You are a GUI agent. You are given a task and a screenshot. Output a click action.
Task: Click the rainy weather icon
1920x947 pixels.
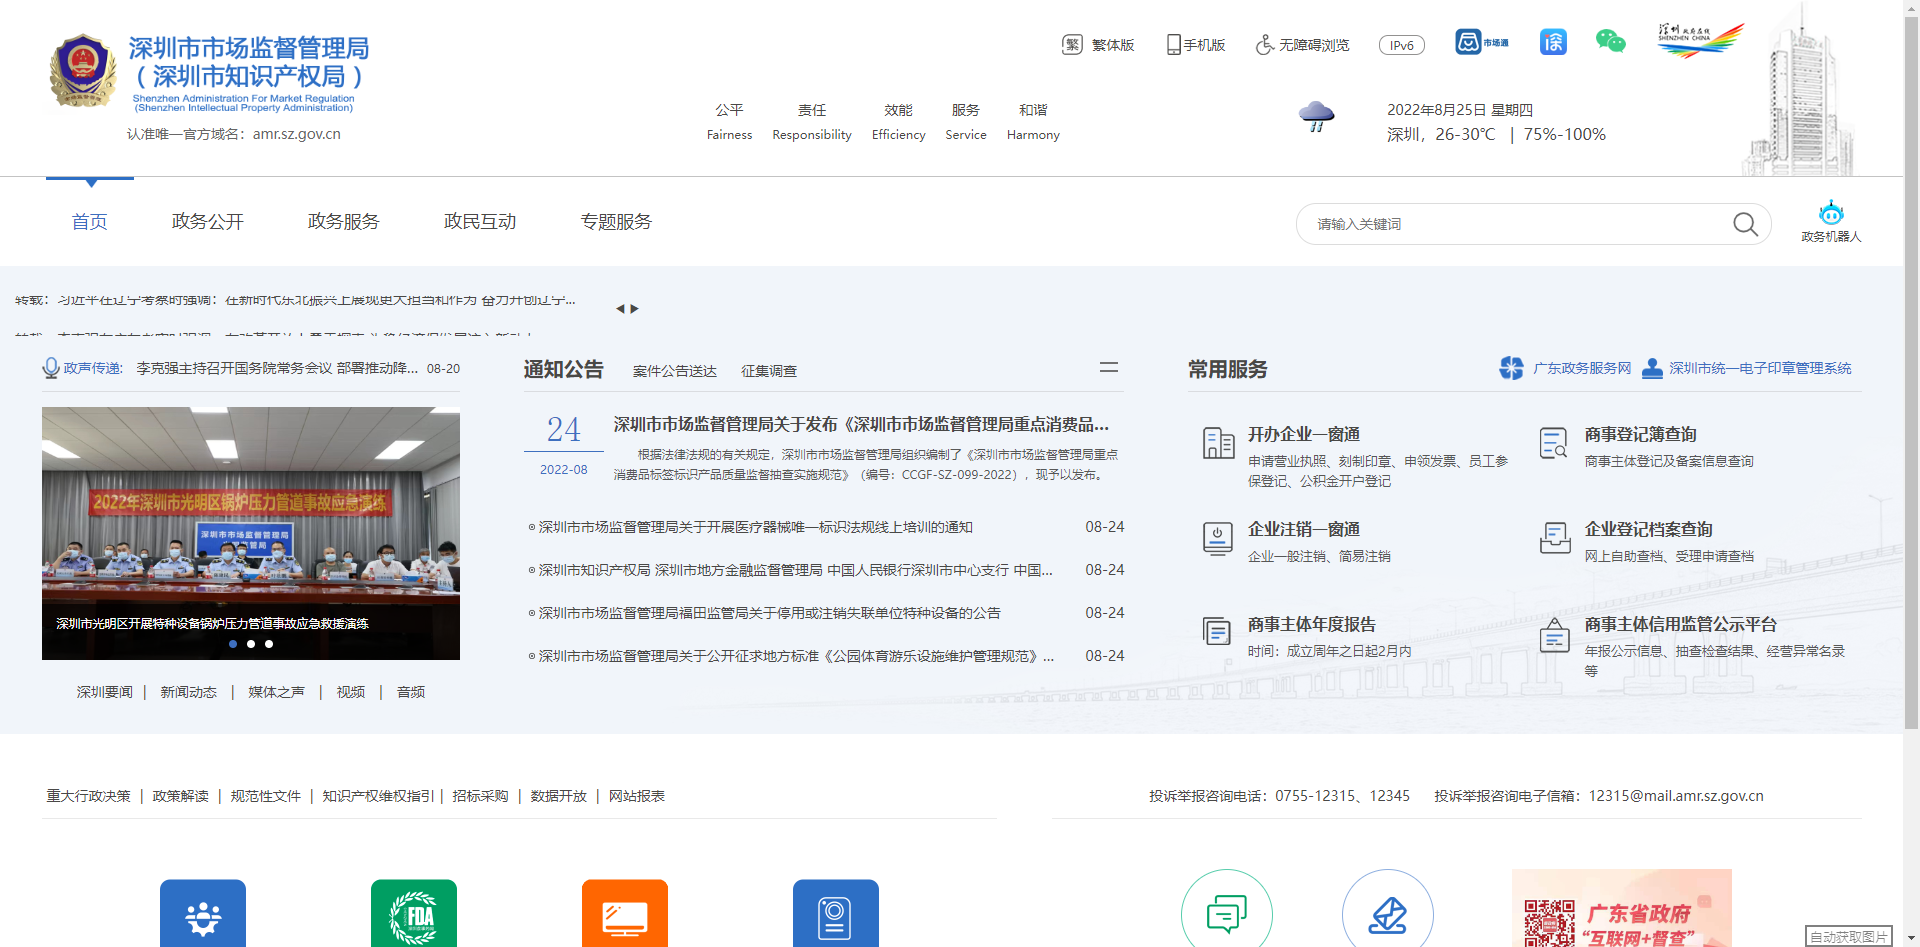tap(1316, 117)
